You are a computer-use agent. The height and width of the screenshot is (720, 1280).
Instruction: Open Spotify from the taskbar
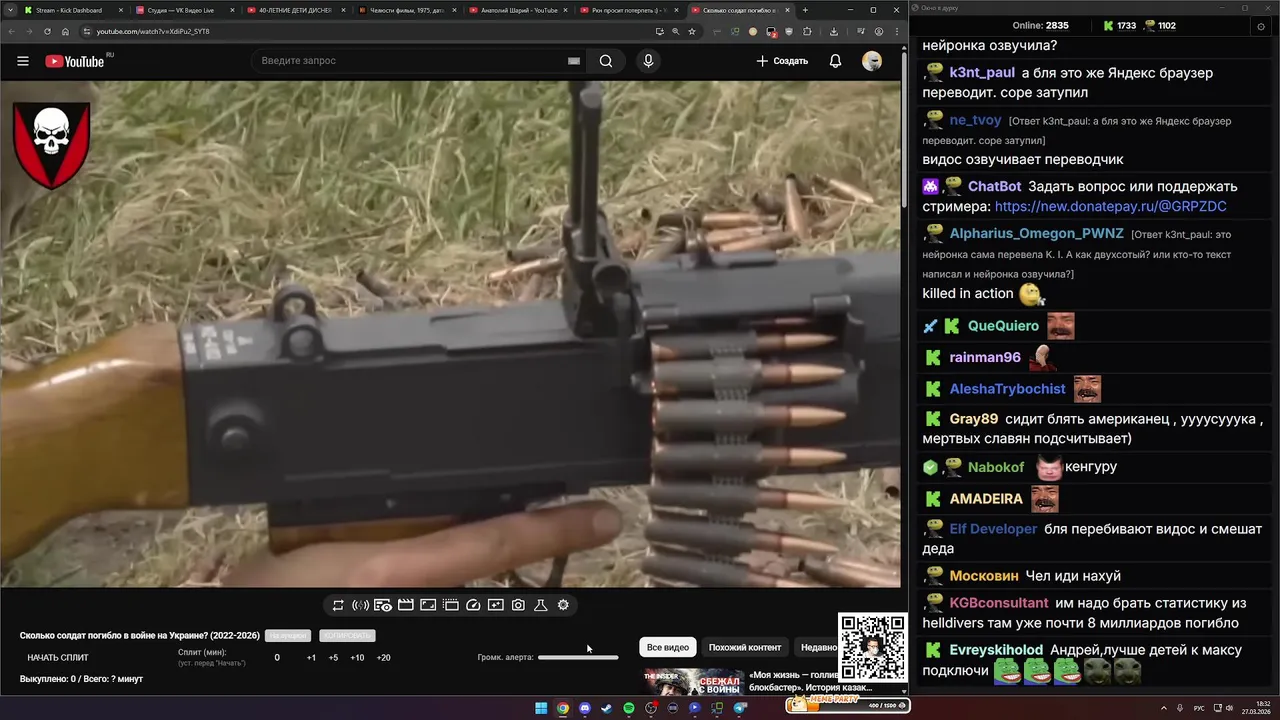point(629,708)
